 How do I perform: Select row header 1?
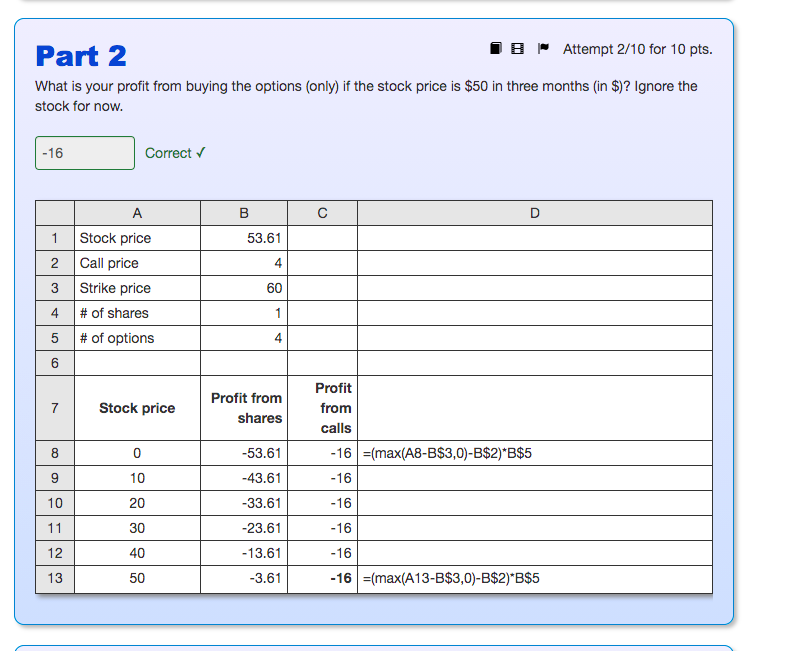55,238
